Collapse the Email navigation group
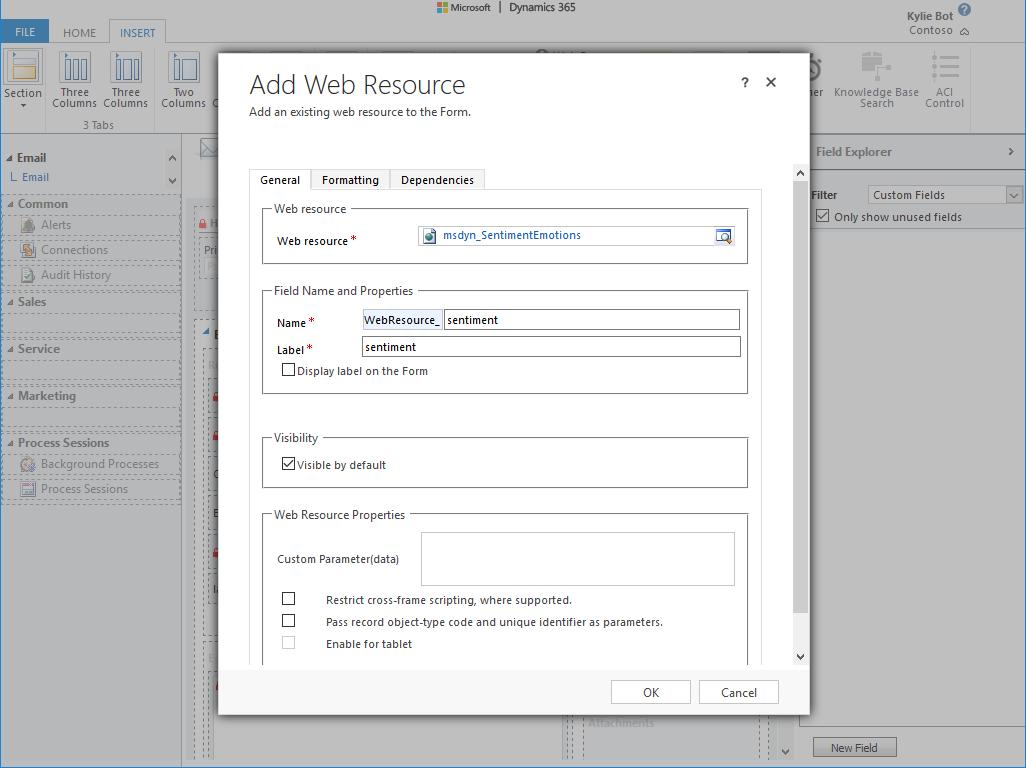The image size is (1026, 768). (x=10, y=158)
